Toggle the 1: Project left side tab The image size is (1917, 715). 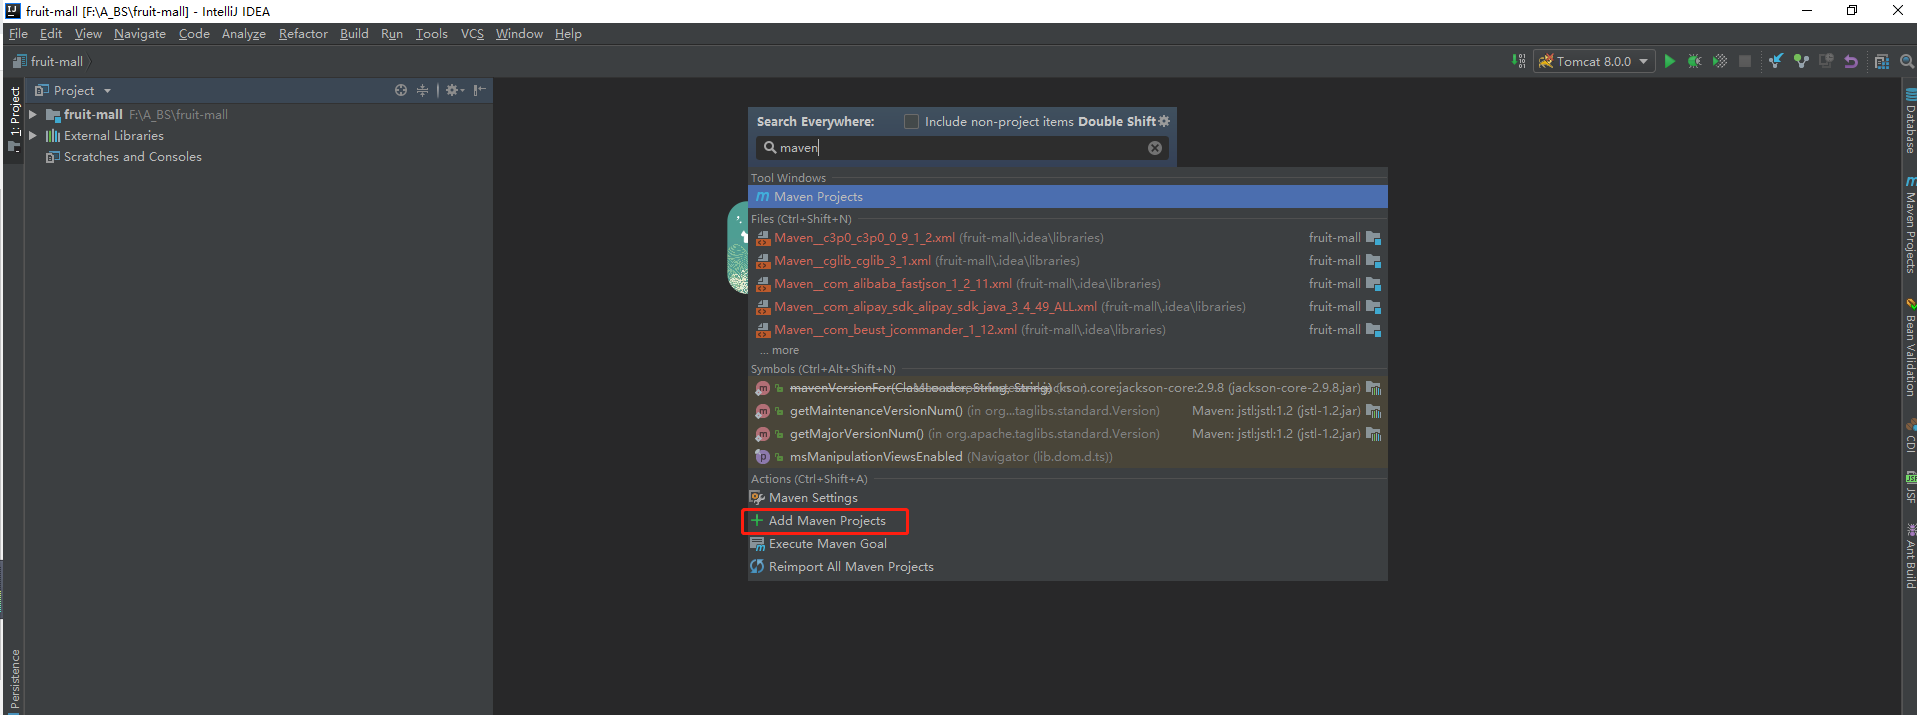[14, 118]
